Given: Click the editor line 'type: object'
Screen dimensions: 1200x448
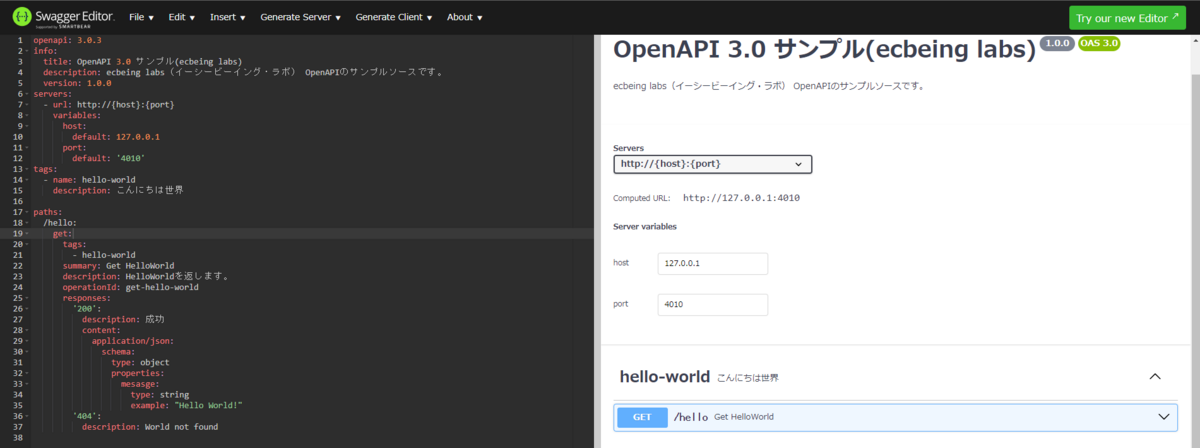Looking at the screenshot, I should (140, 363).
